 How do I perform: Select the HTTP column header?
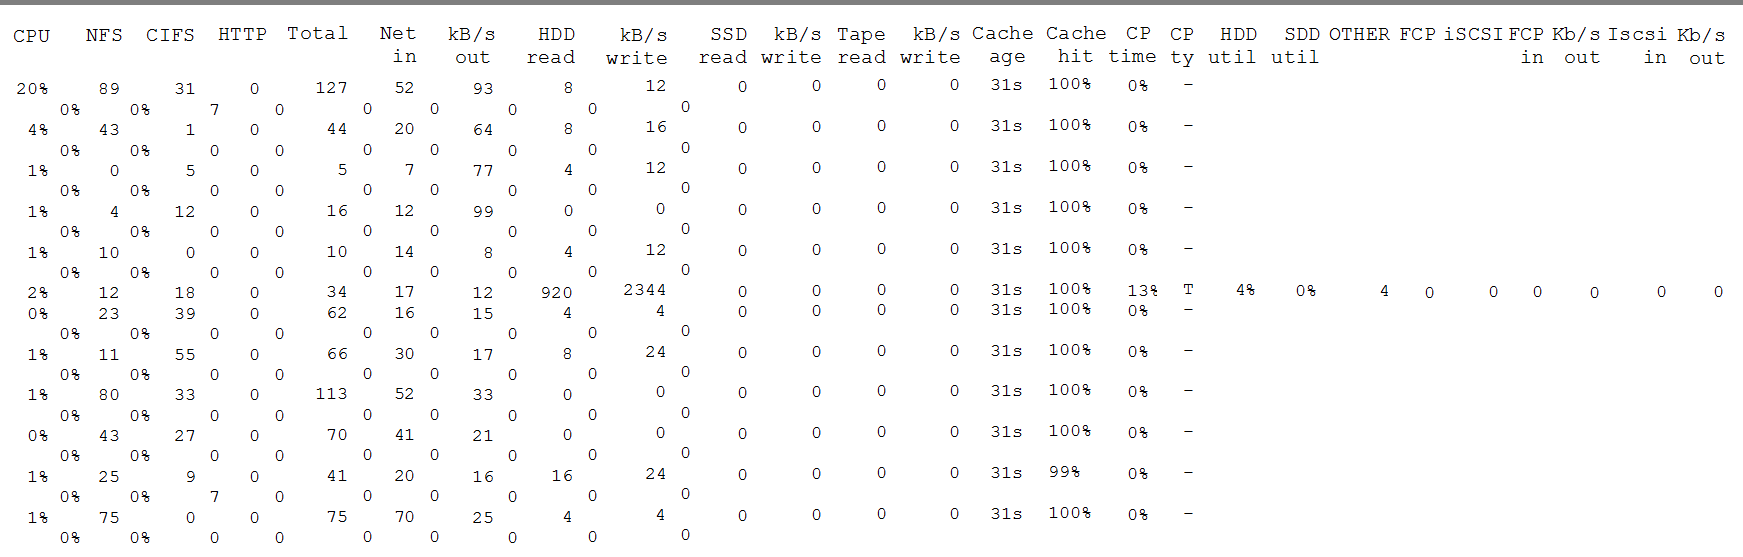click(242, 34)
